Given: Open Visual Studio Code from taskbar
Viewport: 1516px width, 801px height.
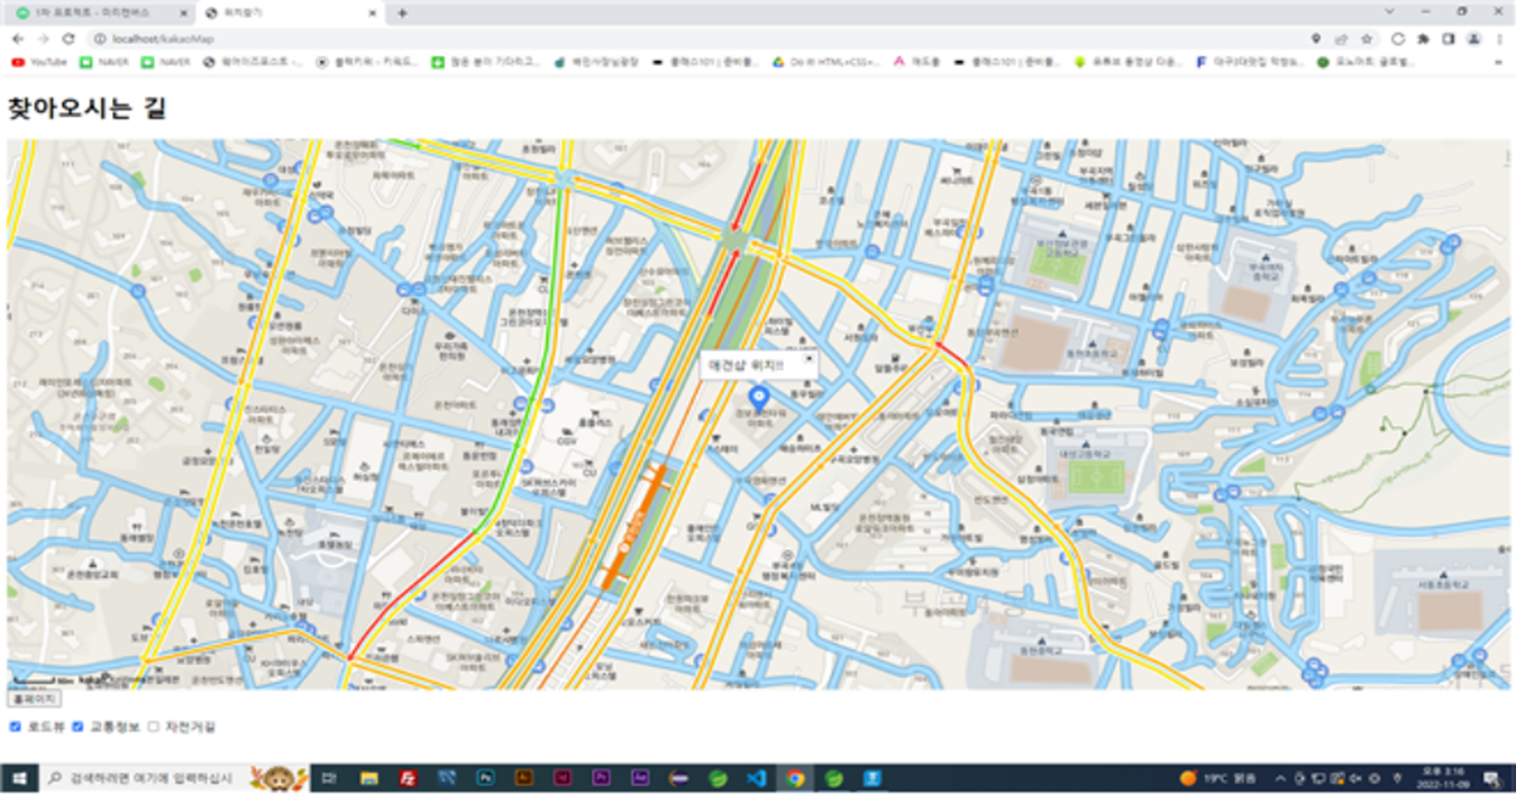Looking at the screenshot, I should [x=756, y=778].
